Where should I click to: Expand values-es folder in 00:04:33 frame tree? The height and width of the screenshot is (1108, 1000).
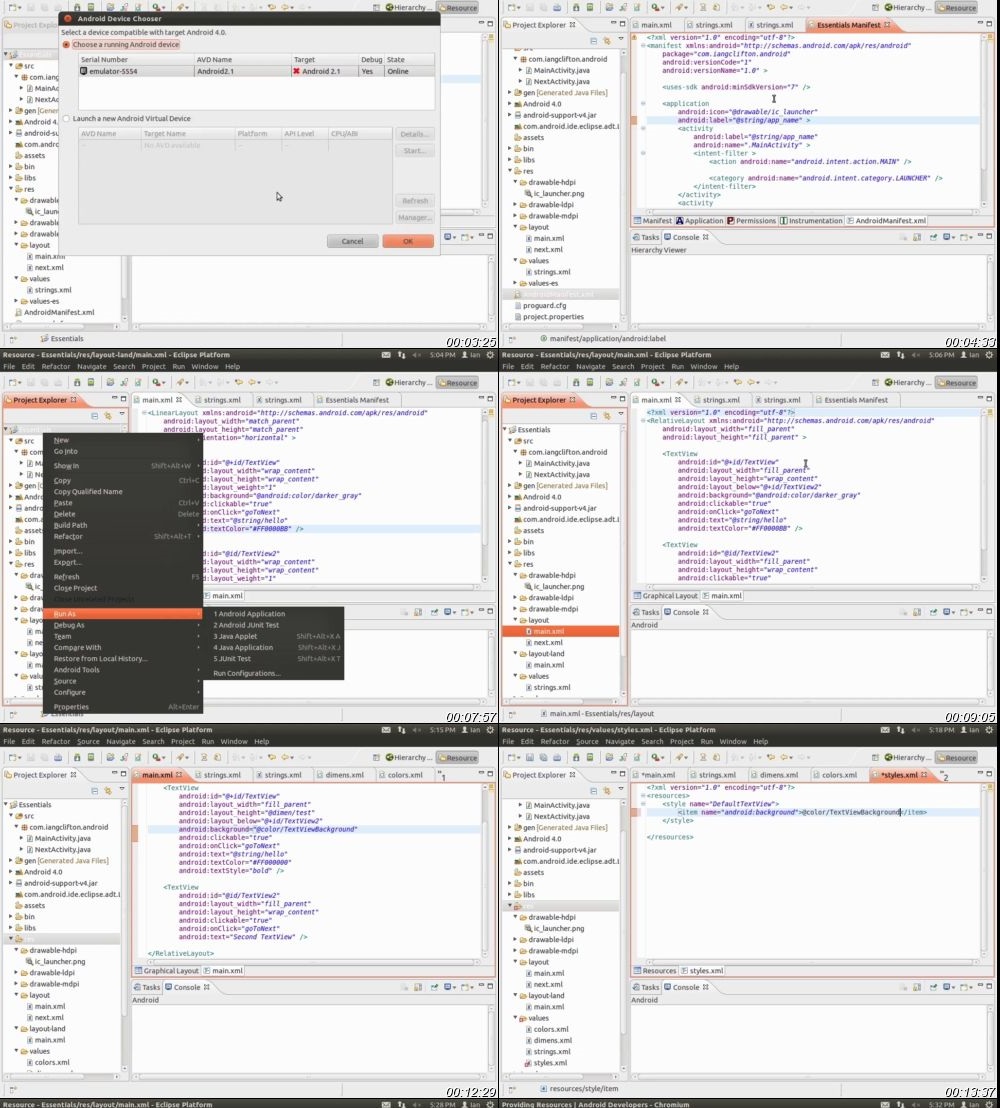(515, 283)
